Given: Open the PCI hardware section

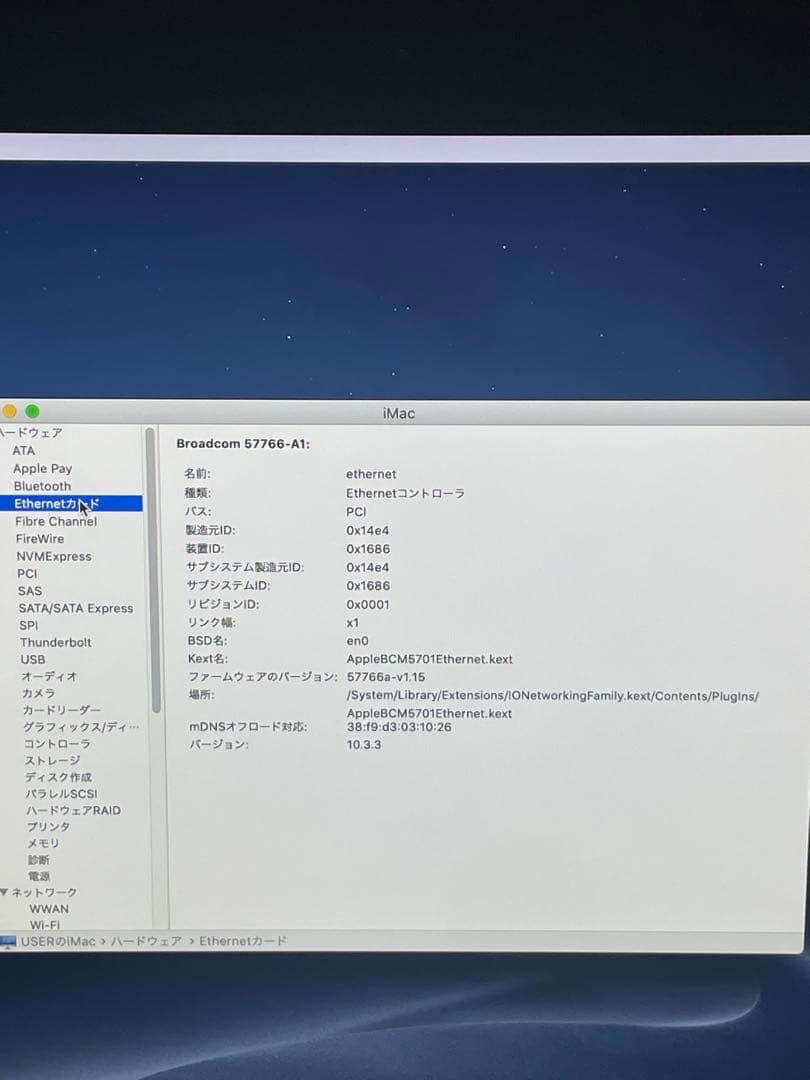Looking at the screenshot, I should [x=27, y=573].
